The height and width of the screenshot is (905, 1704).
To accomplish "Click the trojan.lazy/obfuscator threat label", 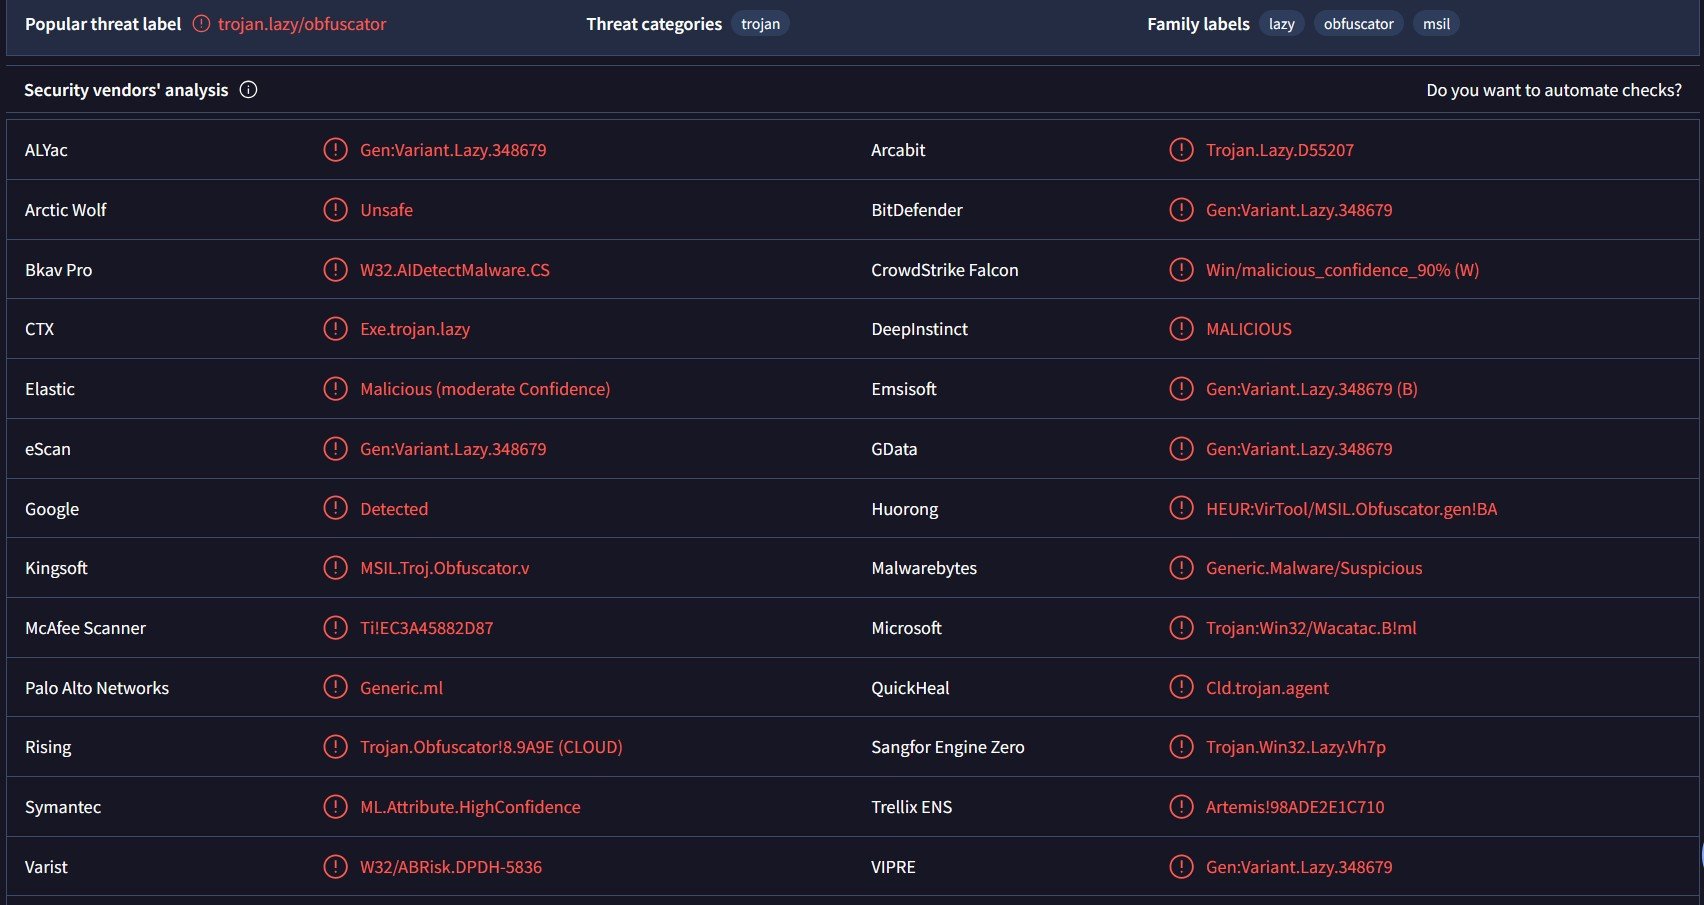I will (302, 24).
